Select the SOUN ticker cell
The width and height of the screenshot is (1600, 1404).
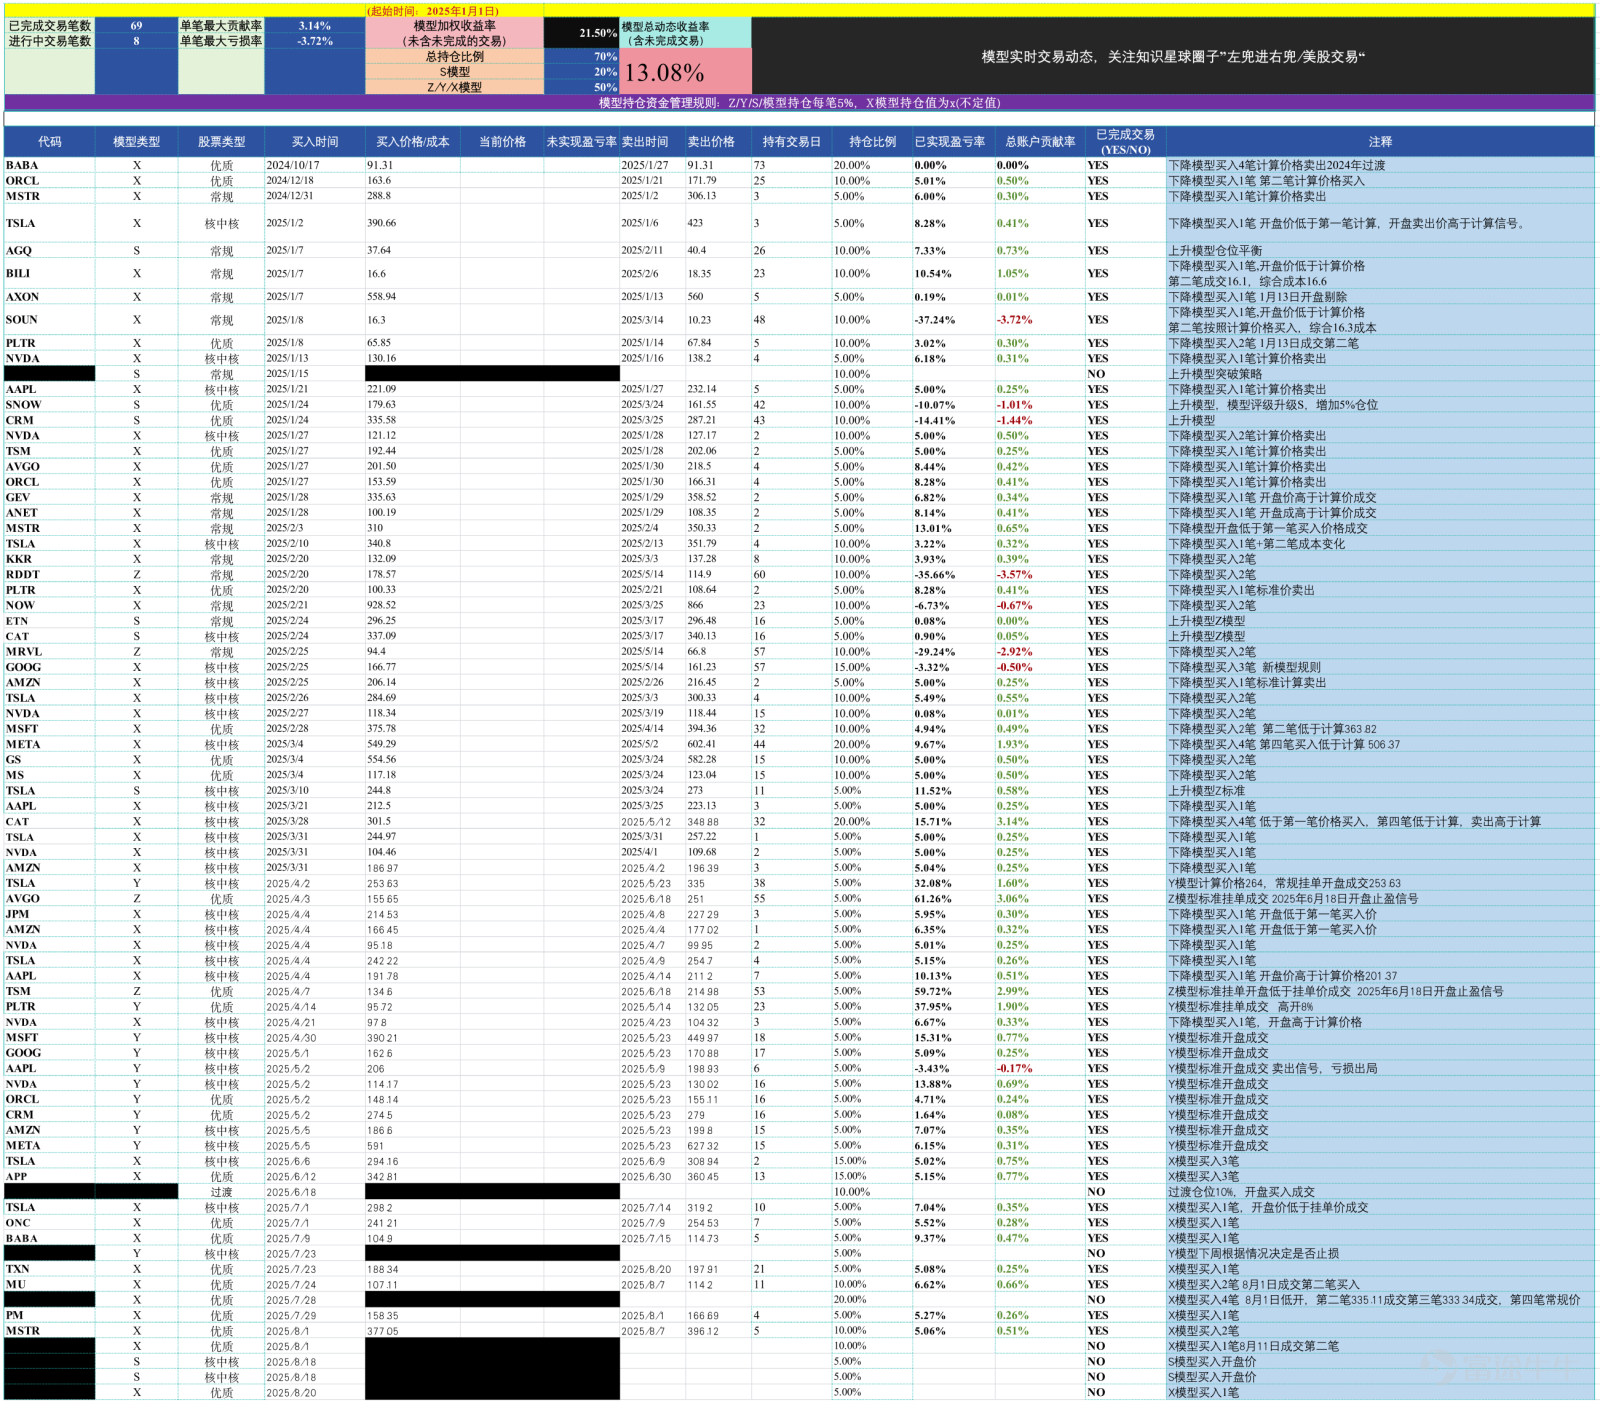tap(50, 320)
